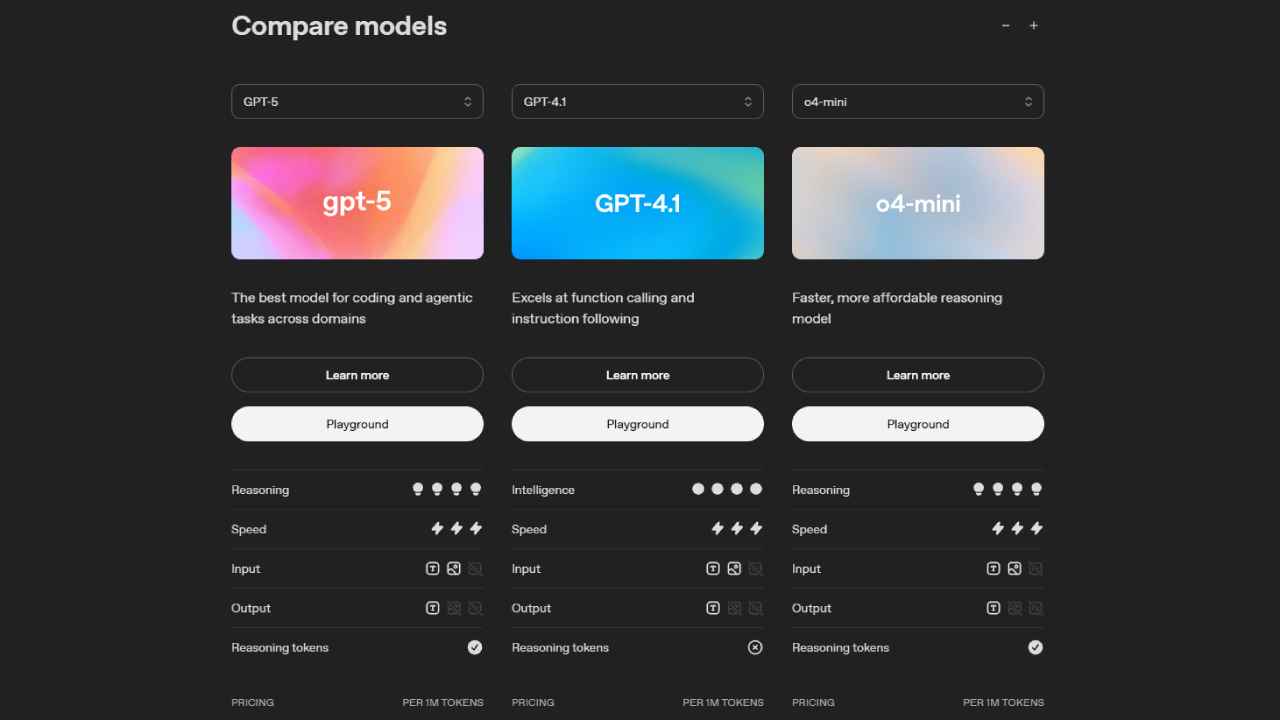The width and height of the screenshot is (1280, 720).
Task: Click the crossed Reasoning tokens indicator for GPT-4.1
Action: coord(755,647)
